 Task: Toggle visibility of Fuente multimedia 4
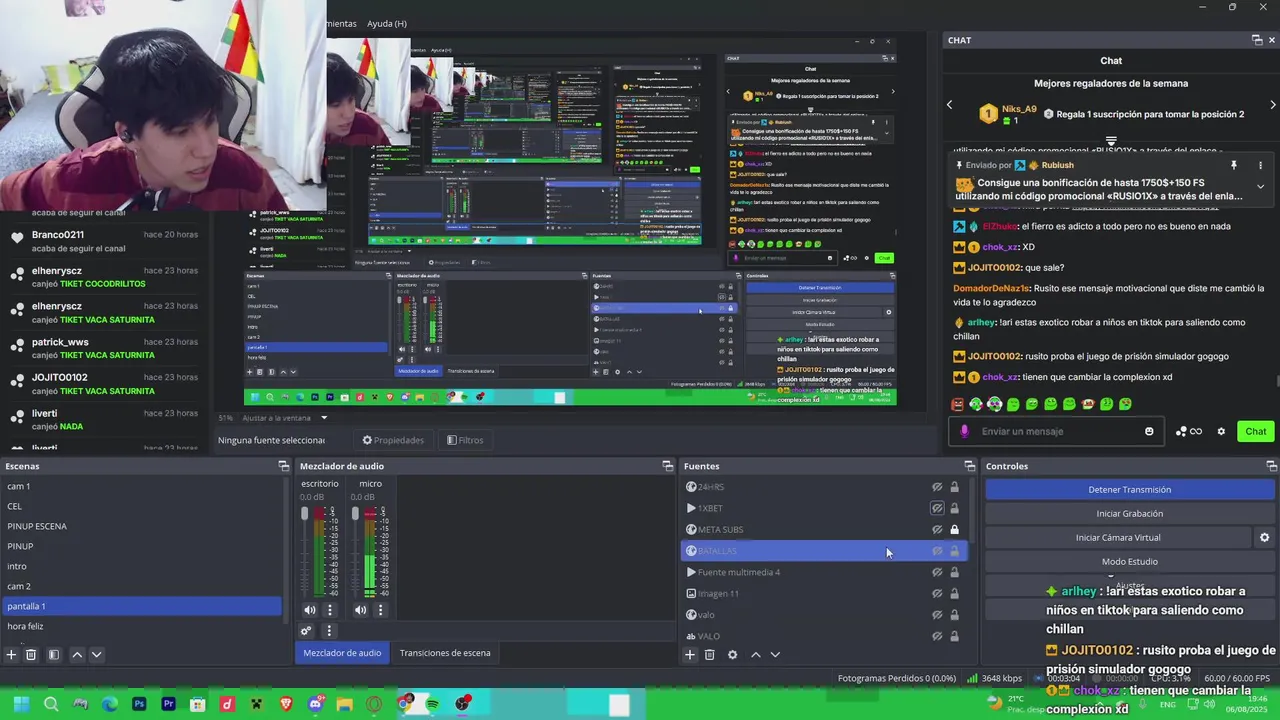(937, 573)
